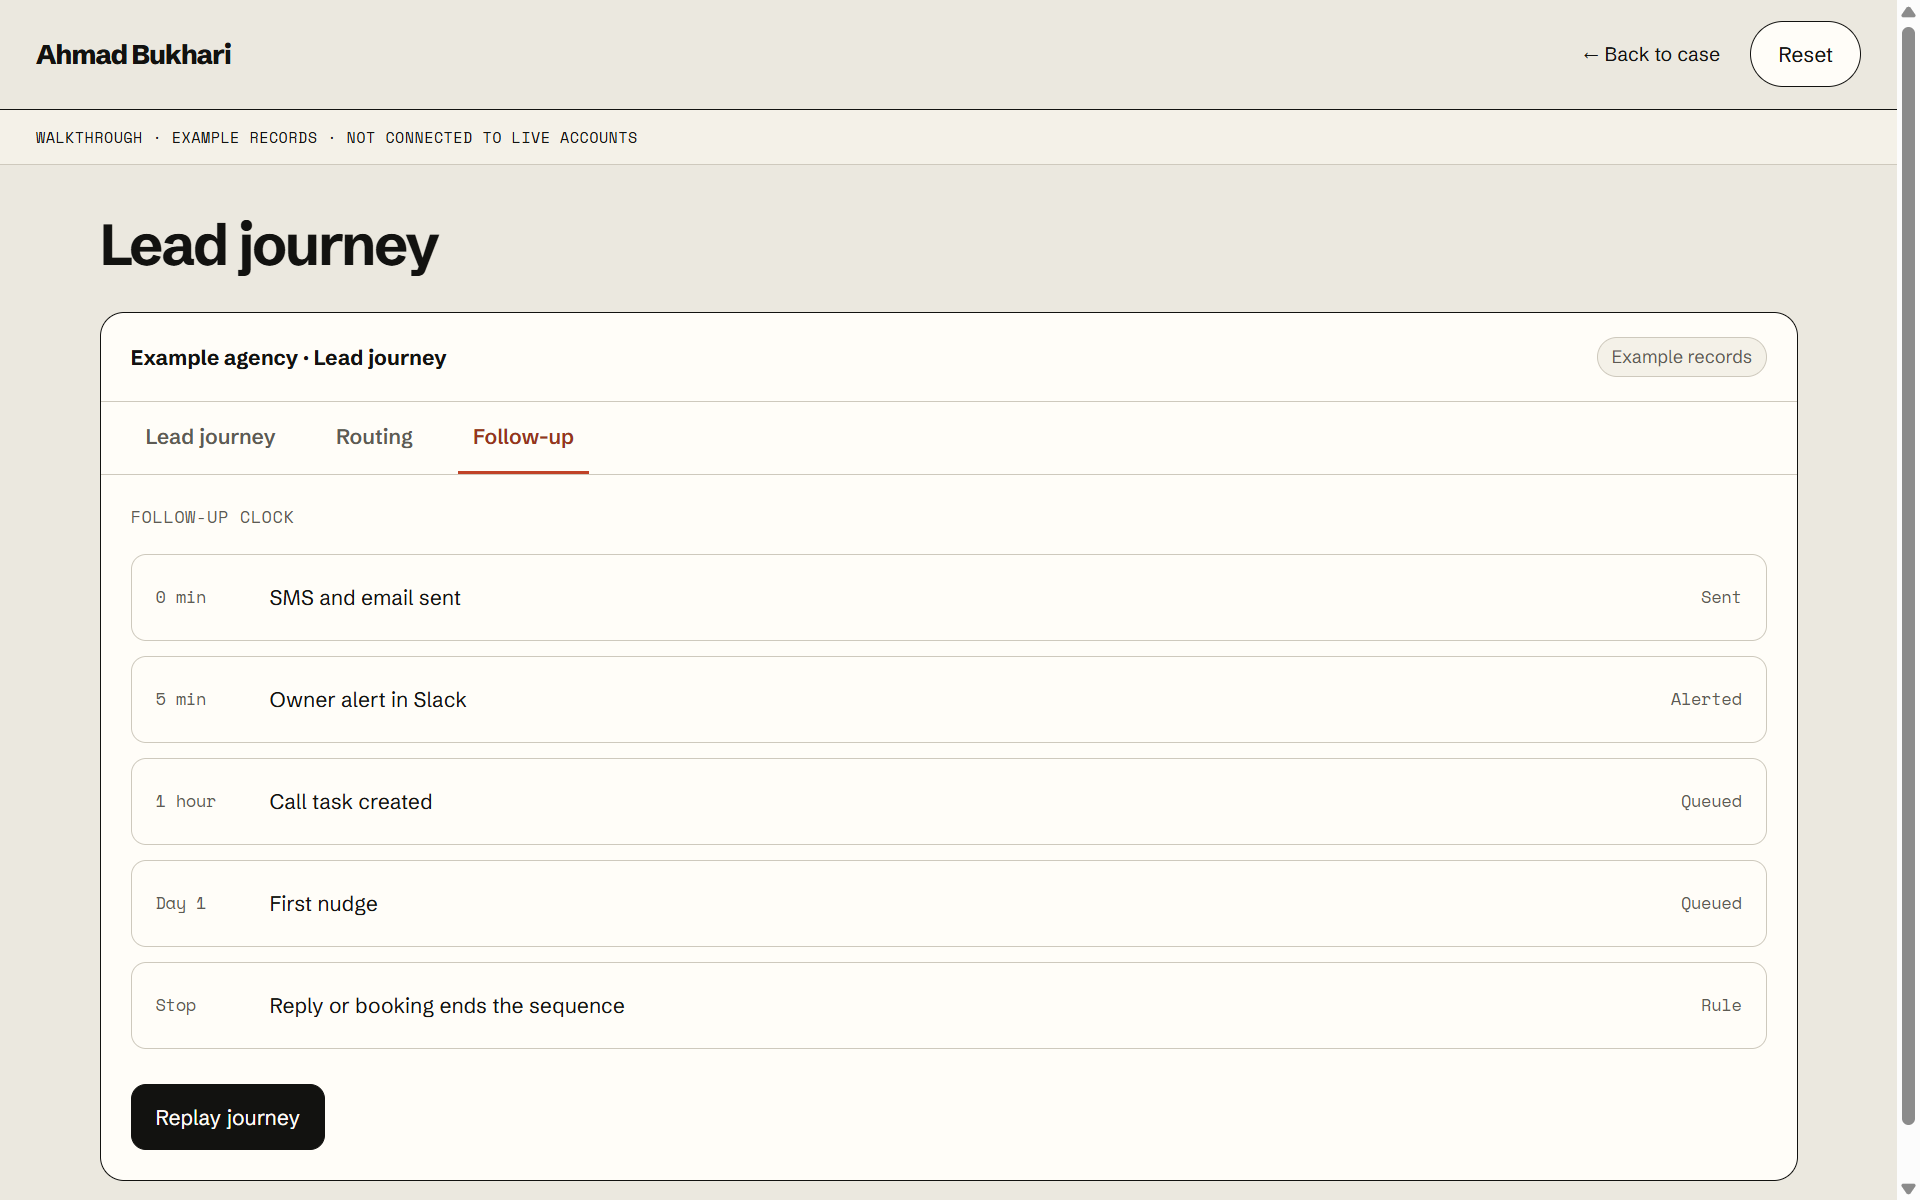Click the Reset button
The height and width of the screenshot is (1200, 1920).
[1804, 54]
